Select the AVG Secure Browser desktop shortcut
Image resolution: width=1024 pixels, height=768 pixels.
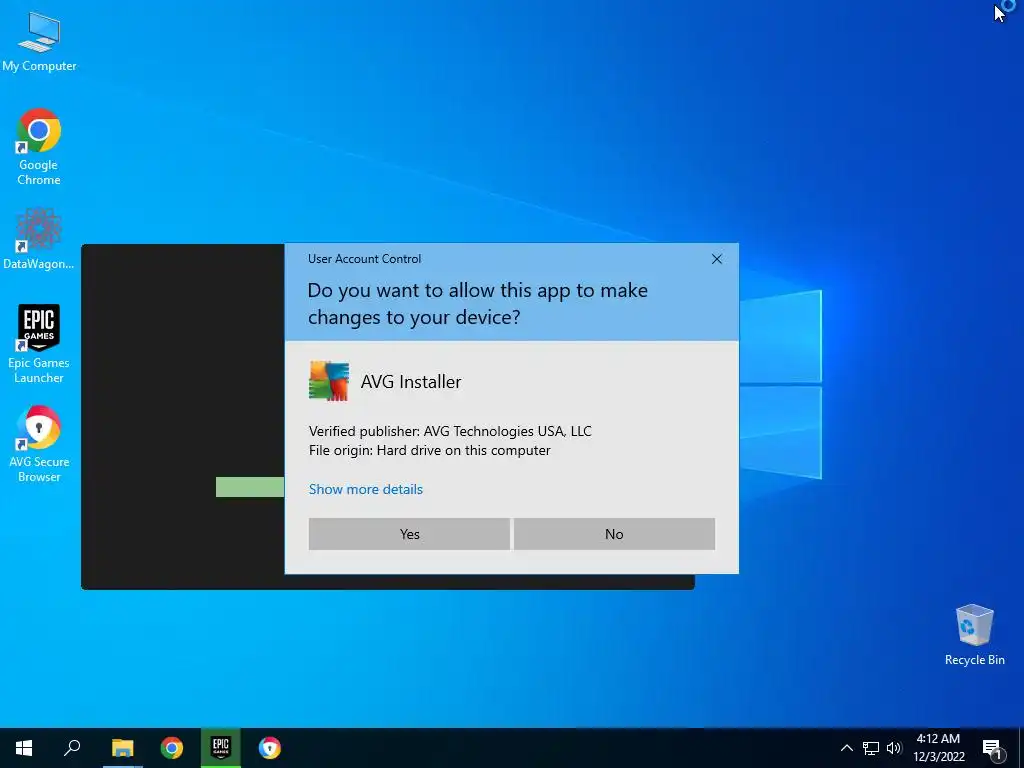(39, 444)
